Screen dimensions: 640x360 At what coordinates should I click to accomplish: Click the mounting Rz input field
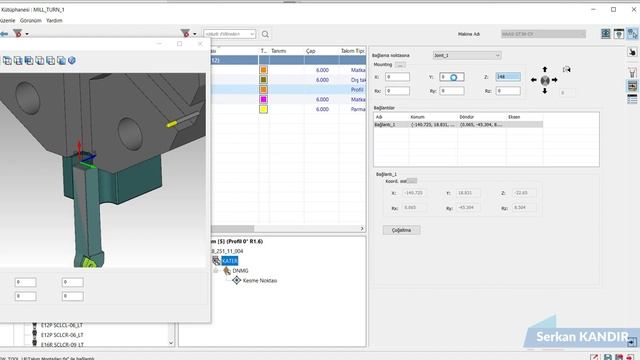(508, 91)
